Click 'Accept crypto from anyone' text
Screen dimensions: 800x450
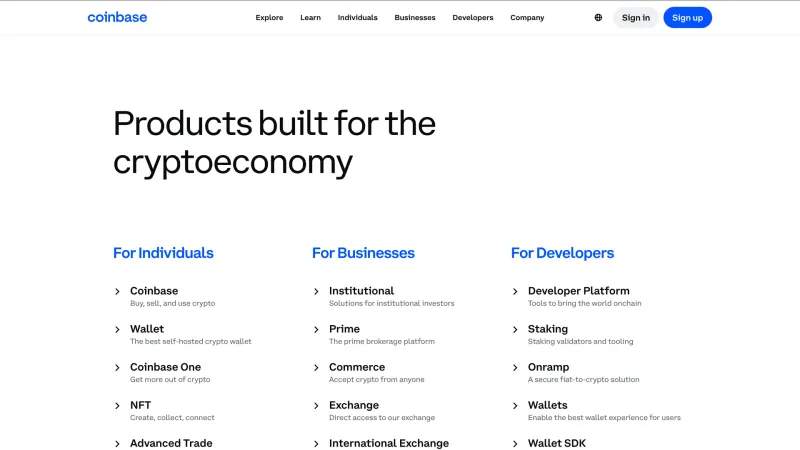pos(377,380)
